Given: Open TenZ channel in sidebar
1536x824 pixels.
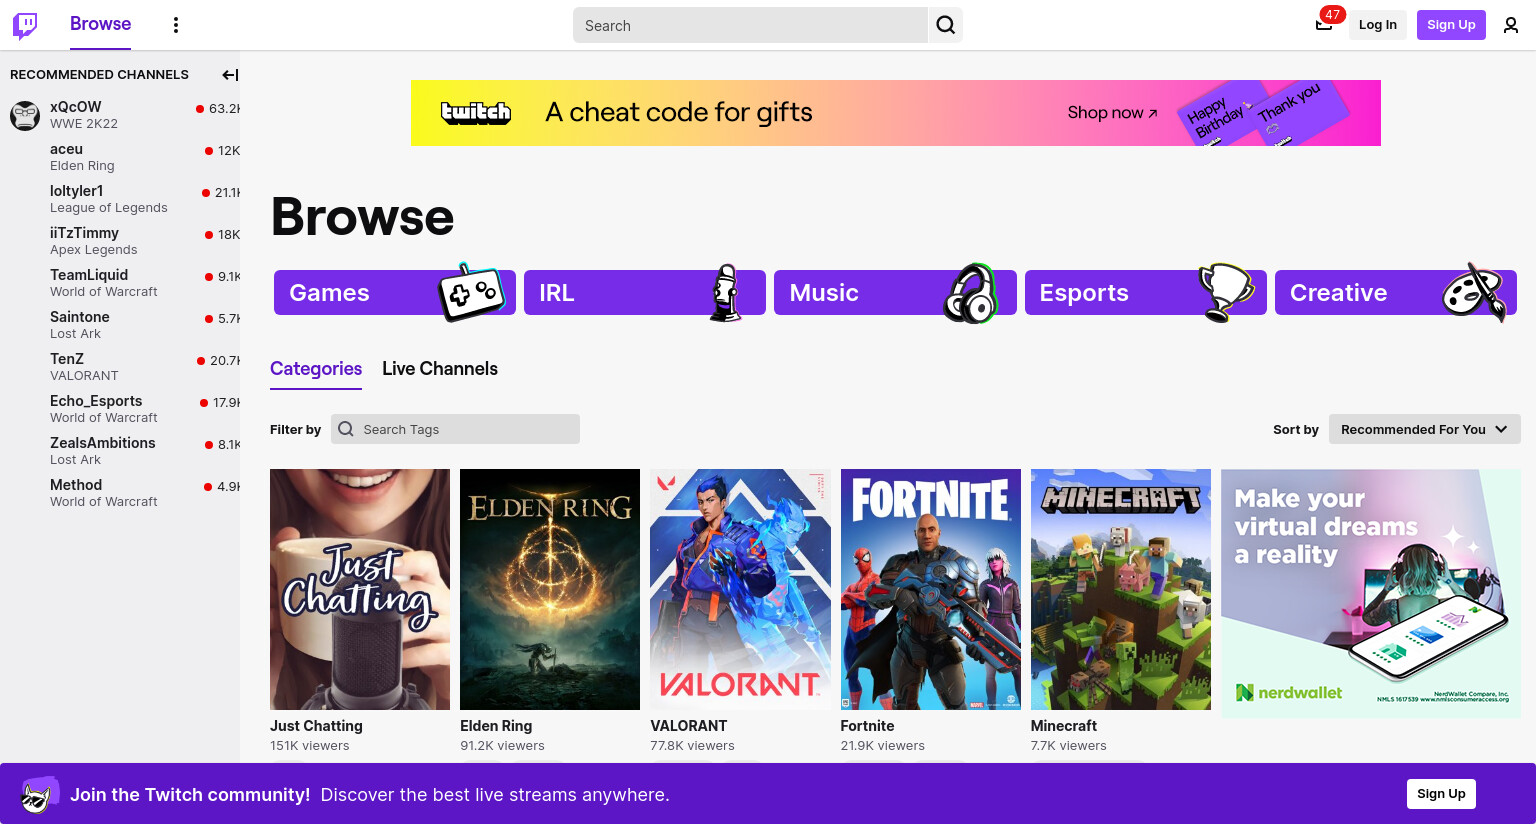Looking at the screenshot, I should [120, 367].
